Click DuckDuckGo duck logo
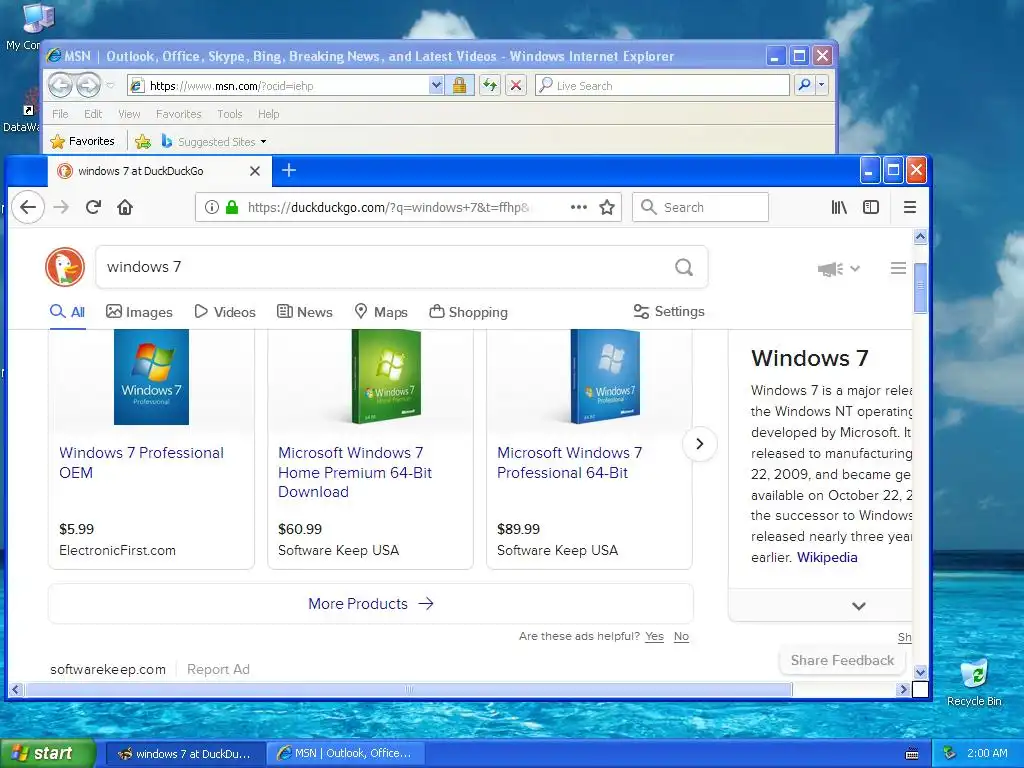The height and width of the screenshot is (768, 1024). (65, 267)
